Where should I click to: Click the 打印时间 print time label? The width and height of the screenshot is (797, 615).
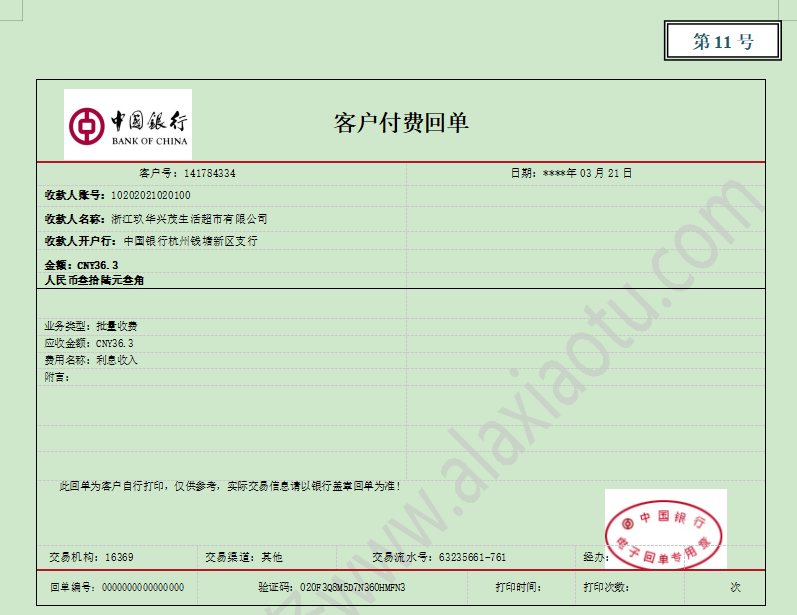(x=518, y=588)
